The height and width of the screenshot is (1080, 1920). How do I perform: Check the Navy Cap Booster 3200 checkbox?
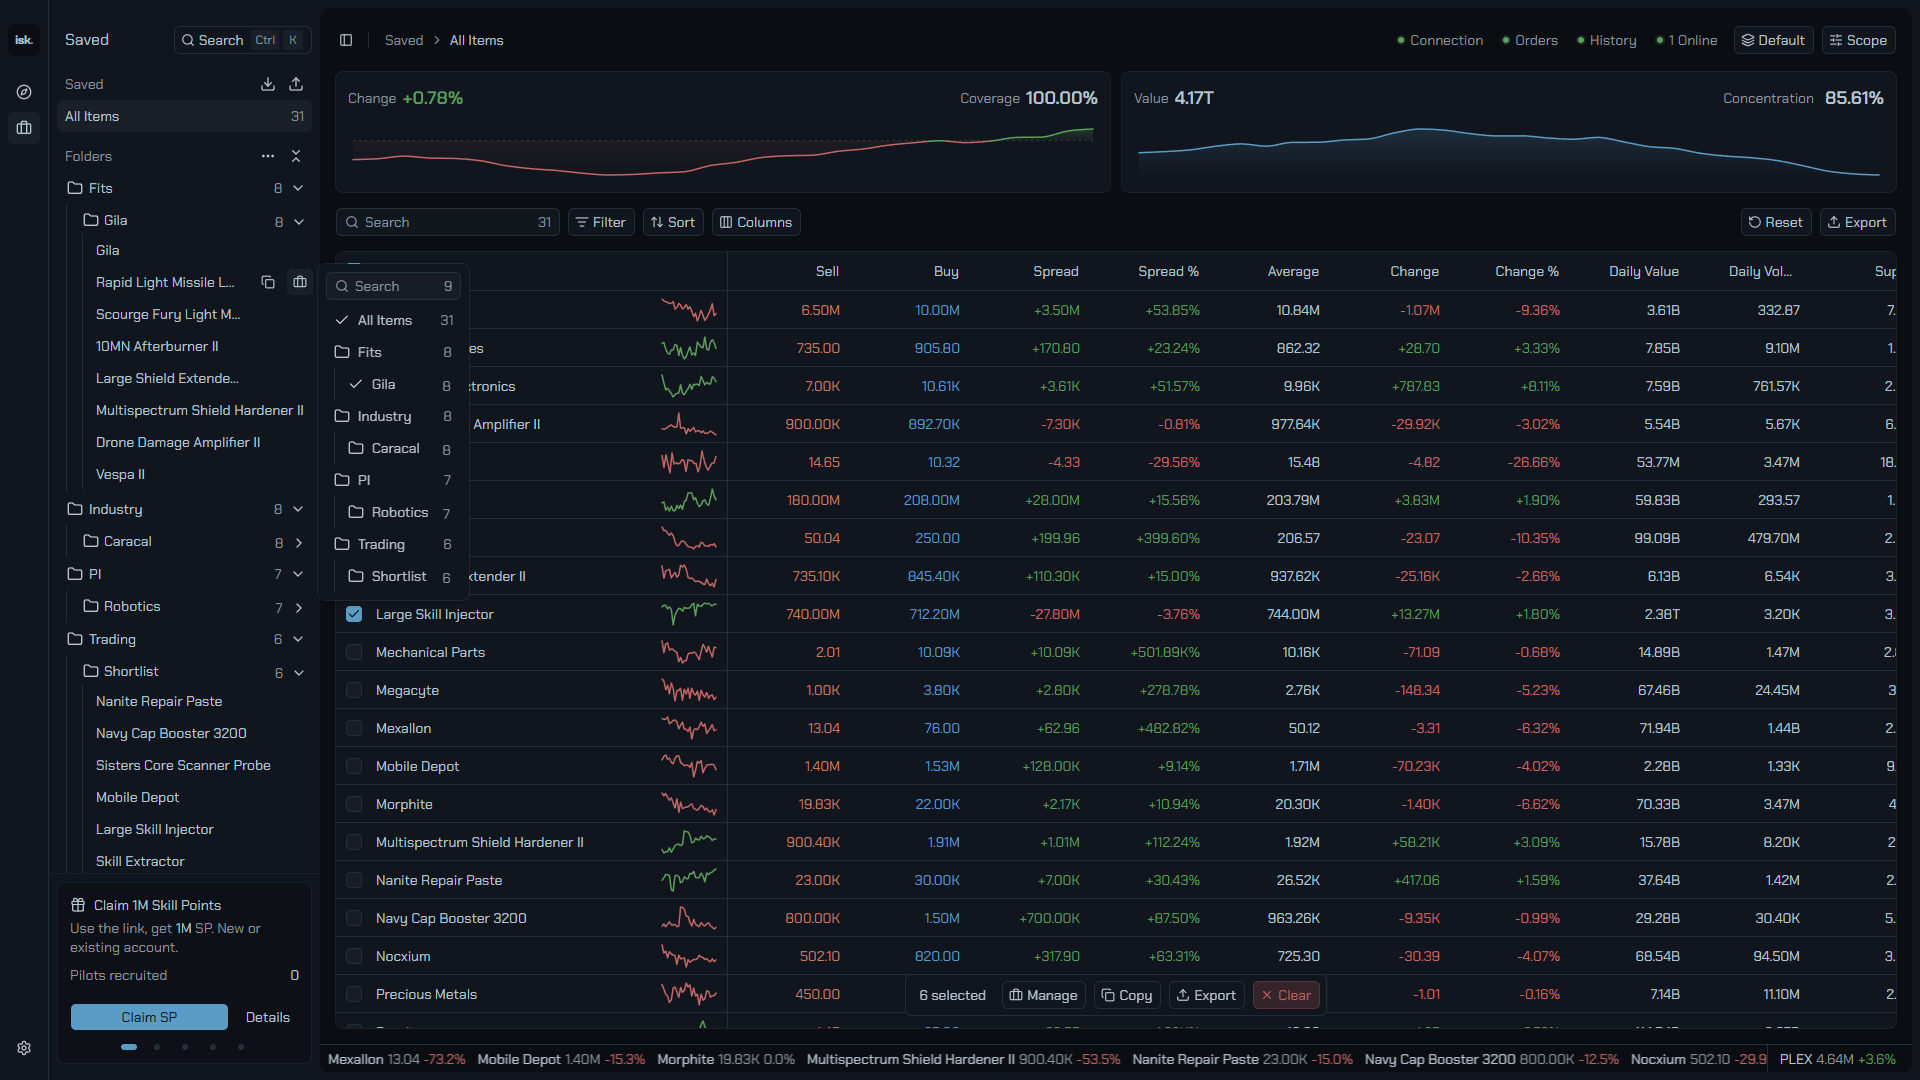point(354,918)
